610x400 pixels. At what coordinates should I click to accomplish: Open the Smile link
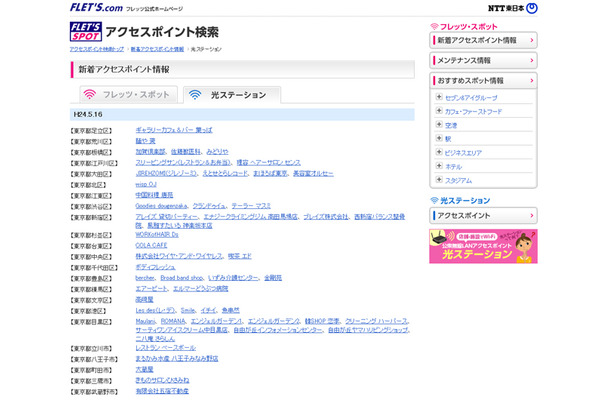coord(188,311)
